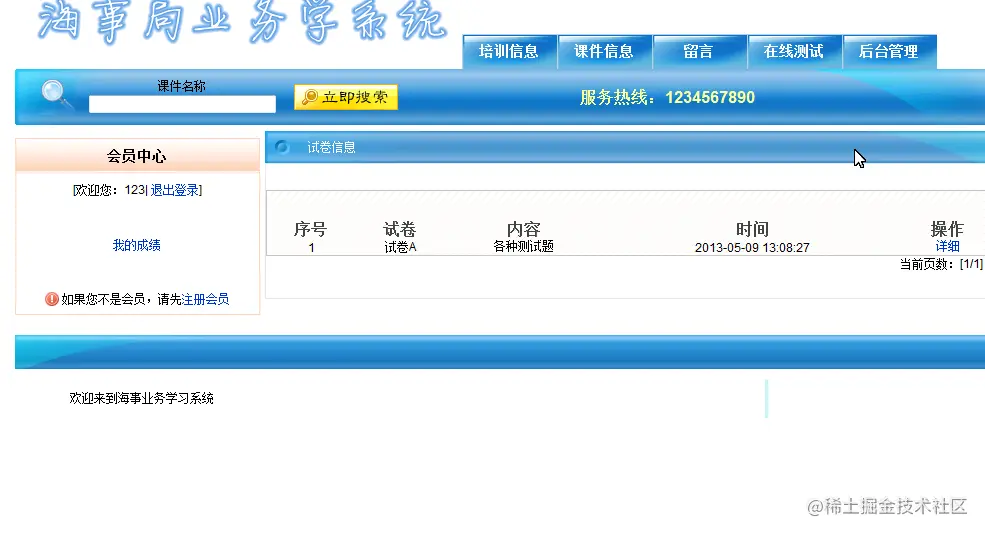The height and width of the screenshot is (534, 985).
Task: Click the red warning icon beside register notice
Action: click(52, 299)
